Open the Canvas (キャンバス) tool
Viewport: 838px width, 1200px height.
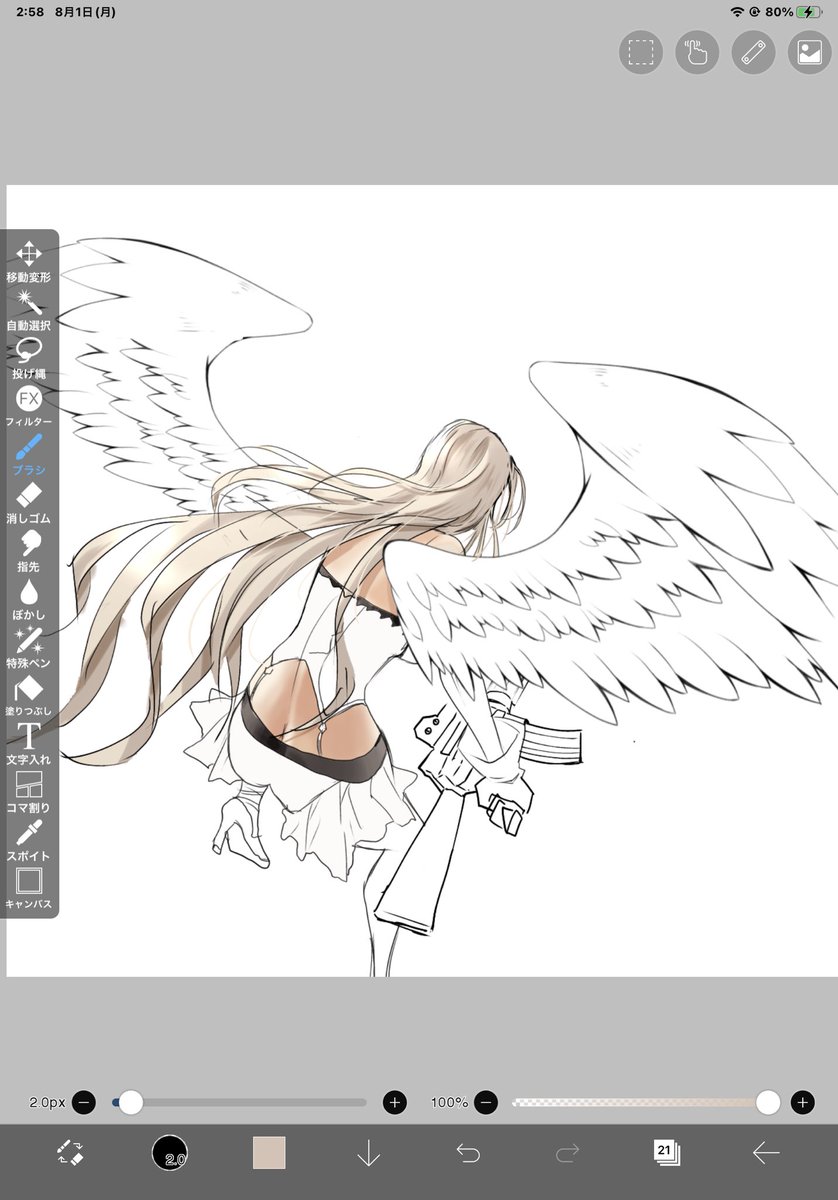(x=28, y=890)
